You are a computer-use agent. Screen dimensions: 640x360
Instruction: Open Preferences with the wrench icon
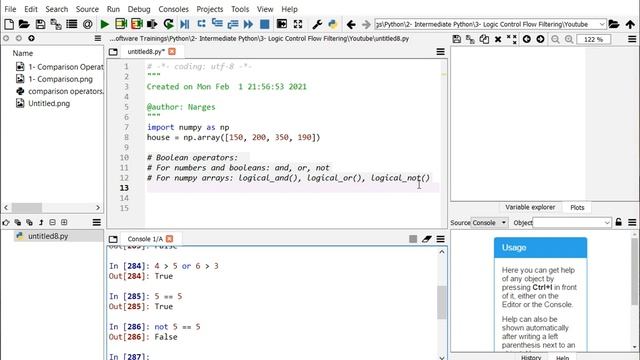coord(317,24)
